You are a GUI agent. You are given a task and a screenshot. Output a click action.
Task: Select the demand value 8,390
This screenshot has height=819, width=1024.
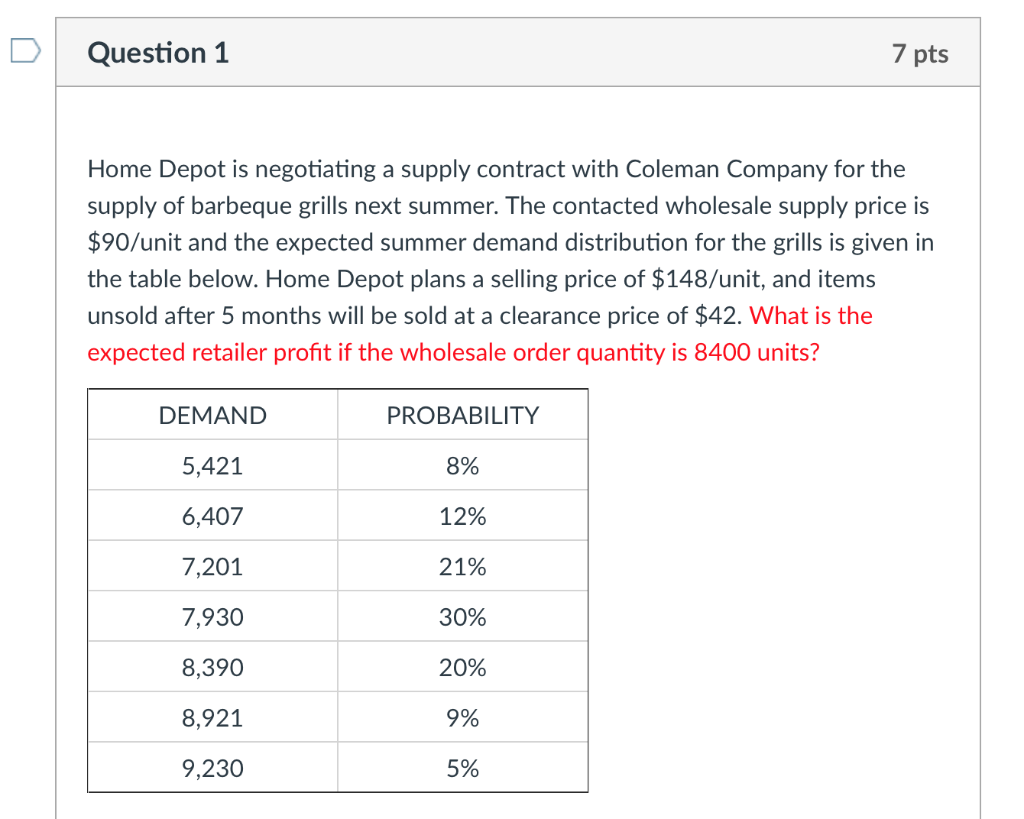(212, 667)
